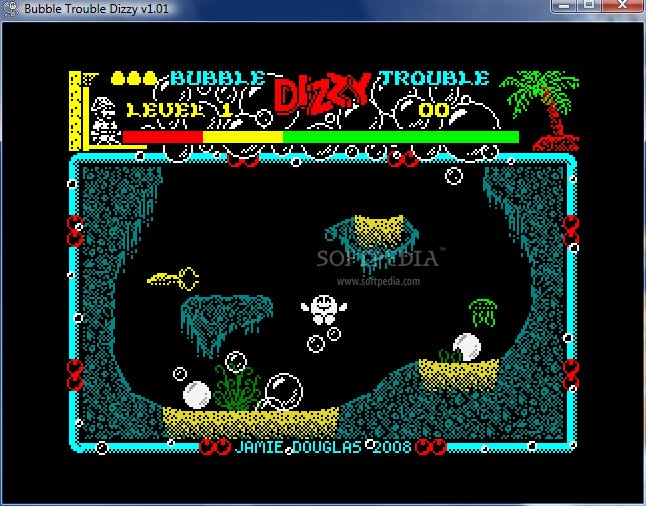The width and height of the screenshot is (646, 506).
Task: Minimize the game window
Action: coord(564,6)
